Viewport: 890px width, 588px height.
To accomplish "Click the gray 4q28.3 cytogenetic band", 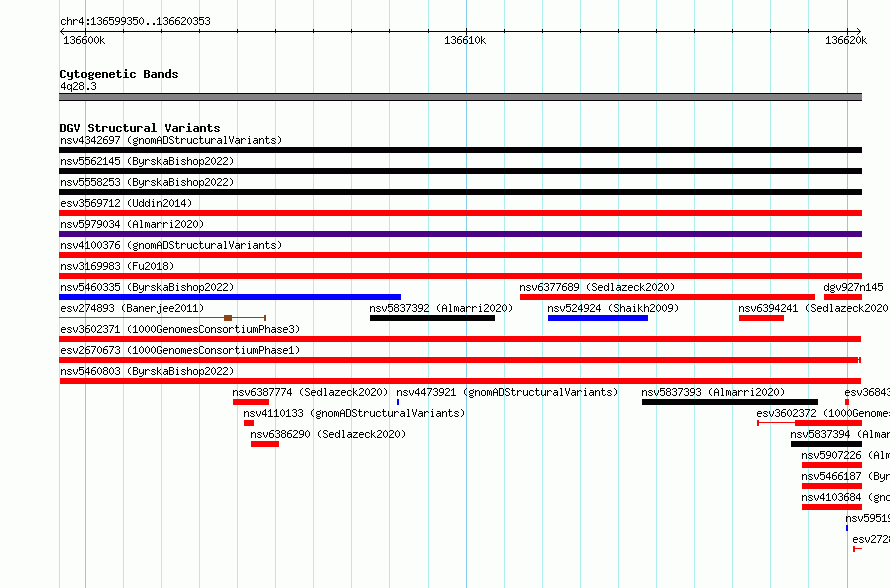I will [x=460, y=97].
